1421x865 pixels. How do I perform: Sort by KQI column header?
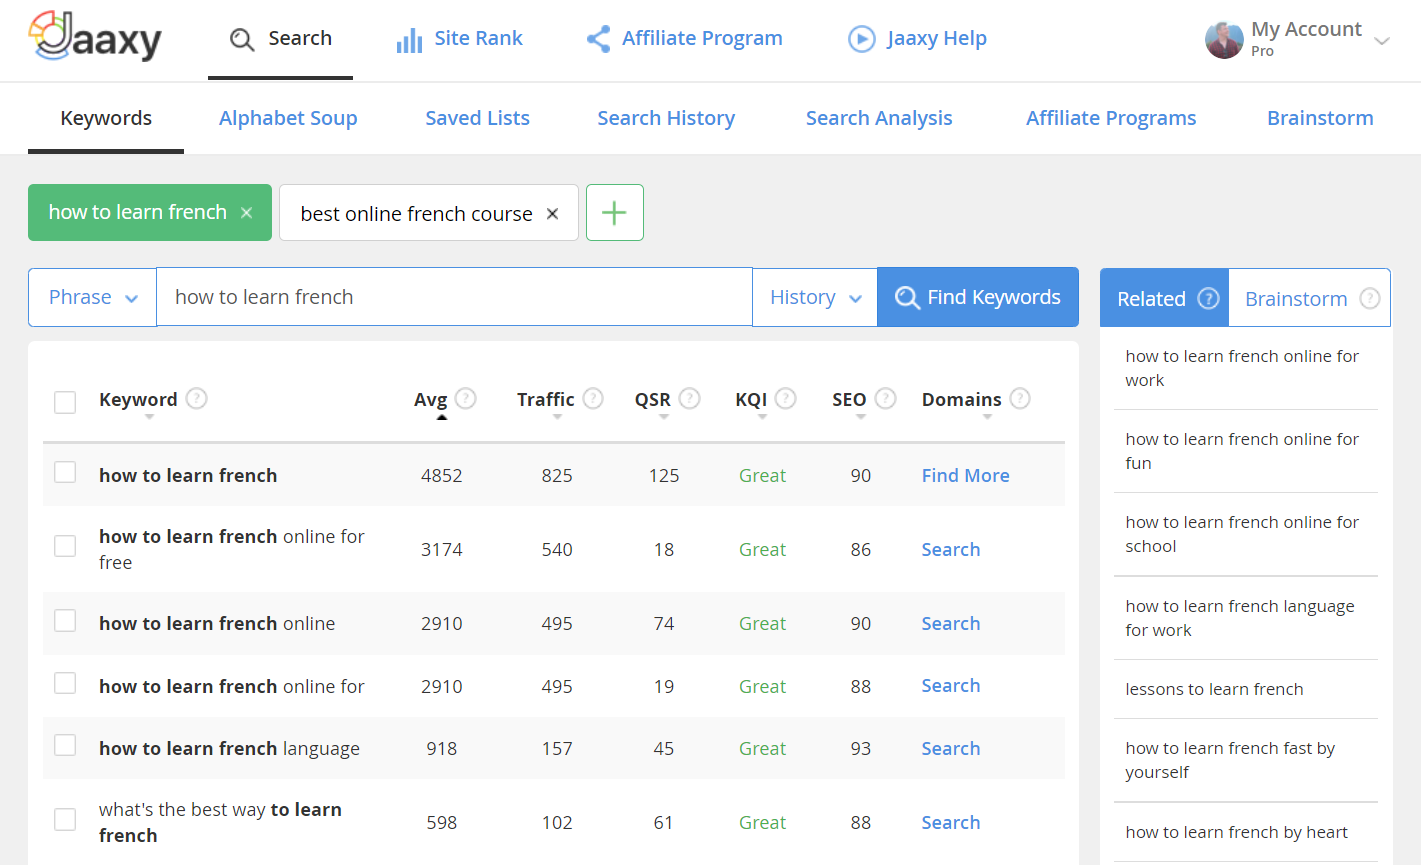click(x=751, y=399)
